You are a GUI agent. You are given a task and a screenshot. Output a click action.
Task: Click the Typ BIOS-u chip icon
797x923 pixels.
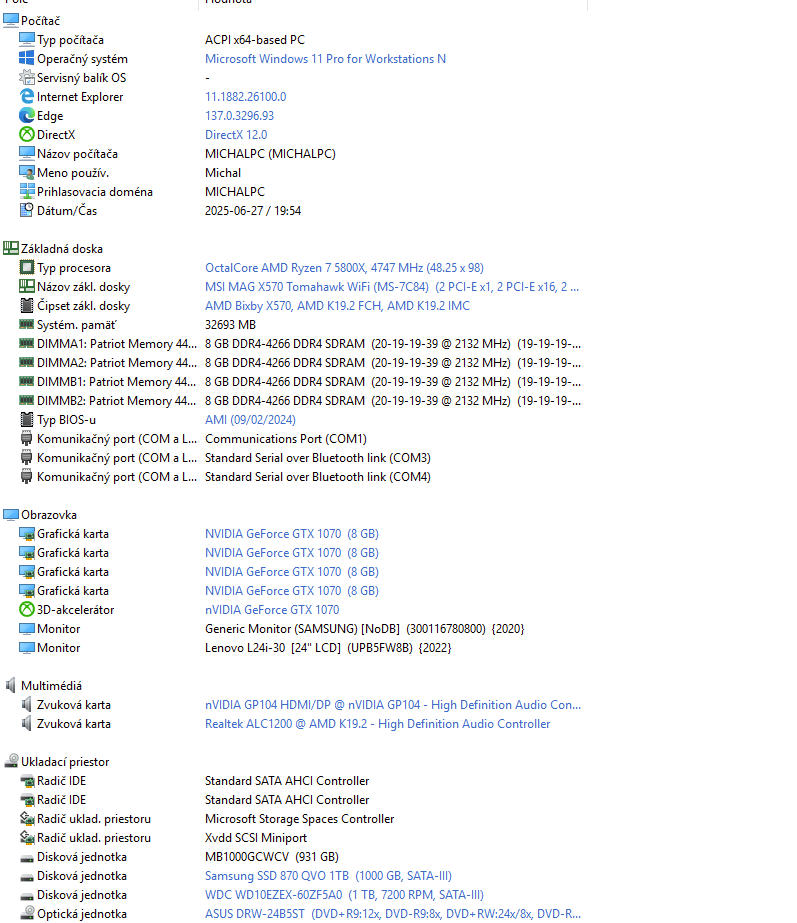[26, 419]
